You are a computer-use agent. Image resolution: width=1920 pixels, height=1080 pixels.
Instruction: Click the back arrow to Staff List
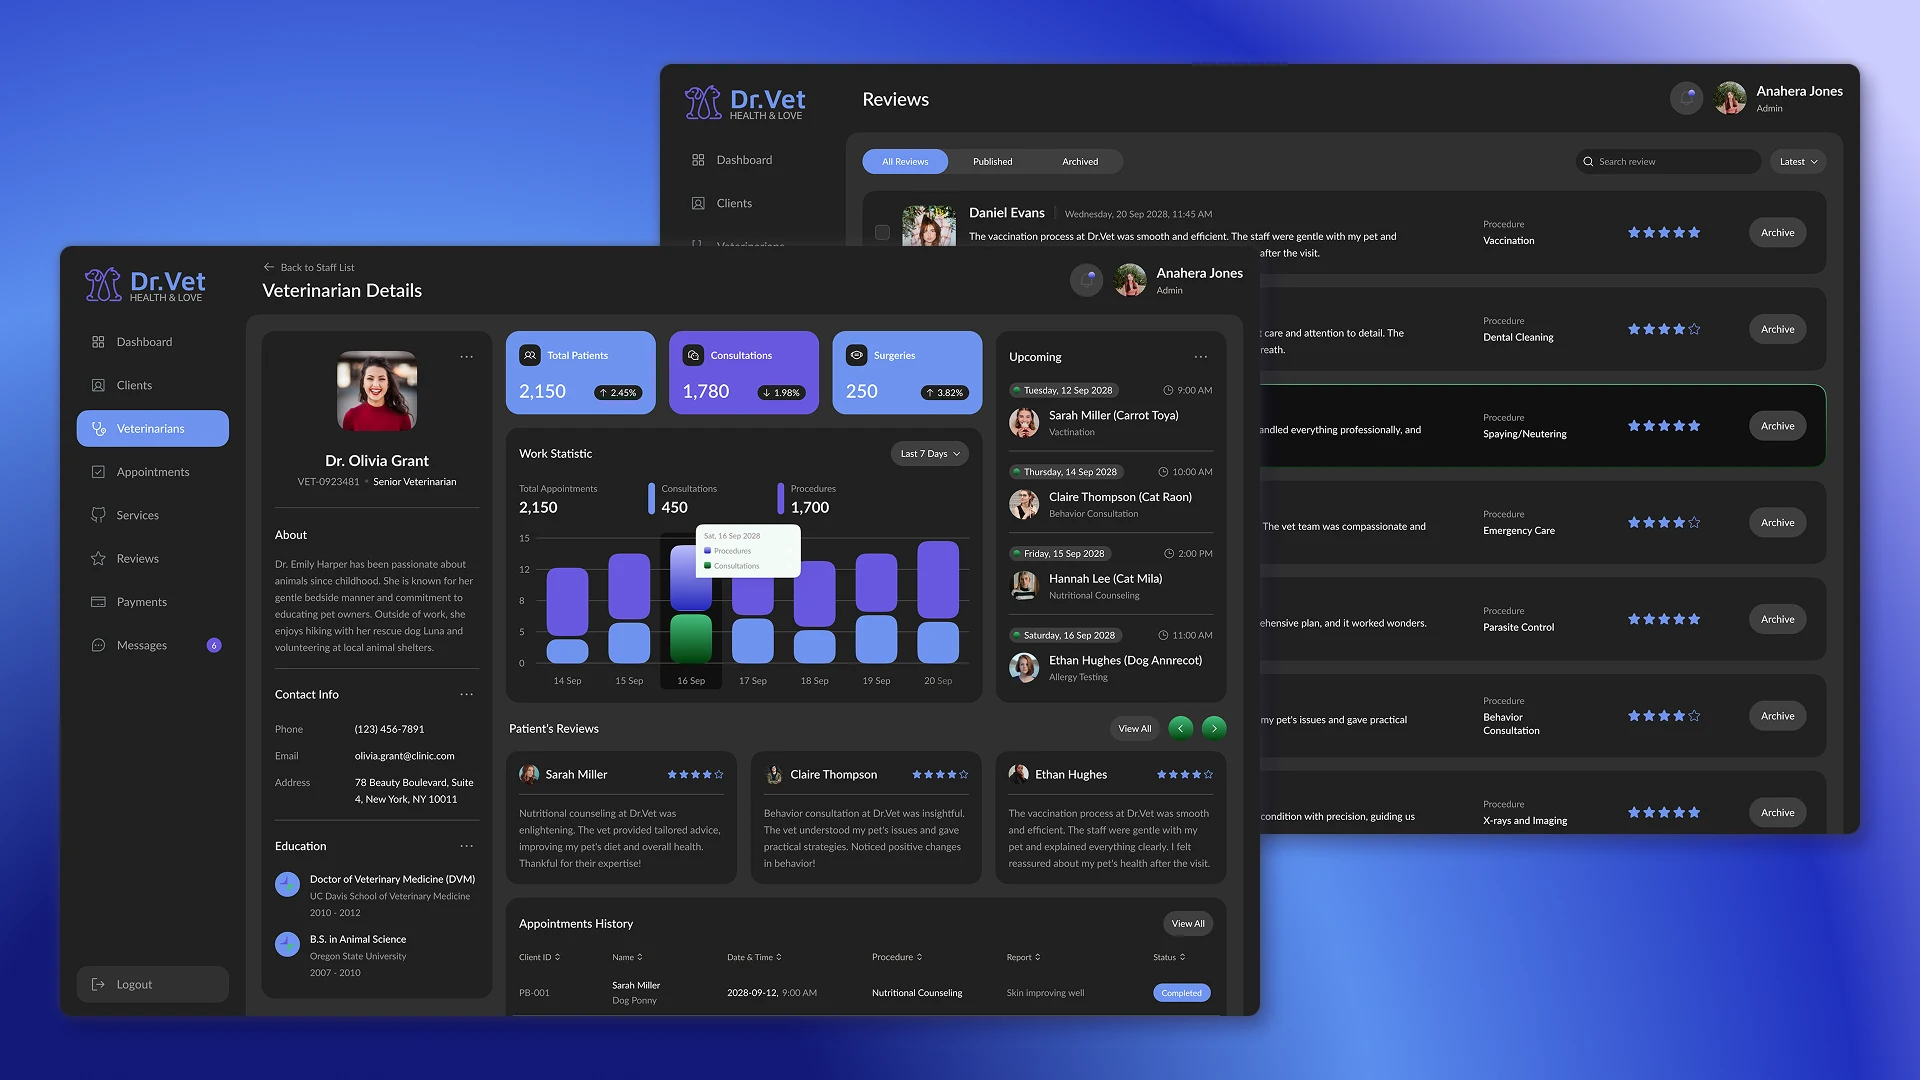(x=268, y=267)
